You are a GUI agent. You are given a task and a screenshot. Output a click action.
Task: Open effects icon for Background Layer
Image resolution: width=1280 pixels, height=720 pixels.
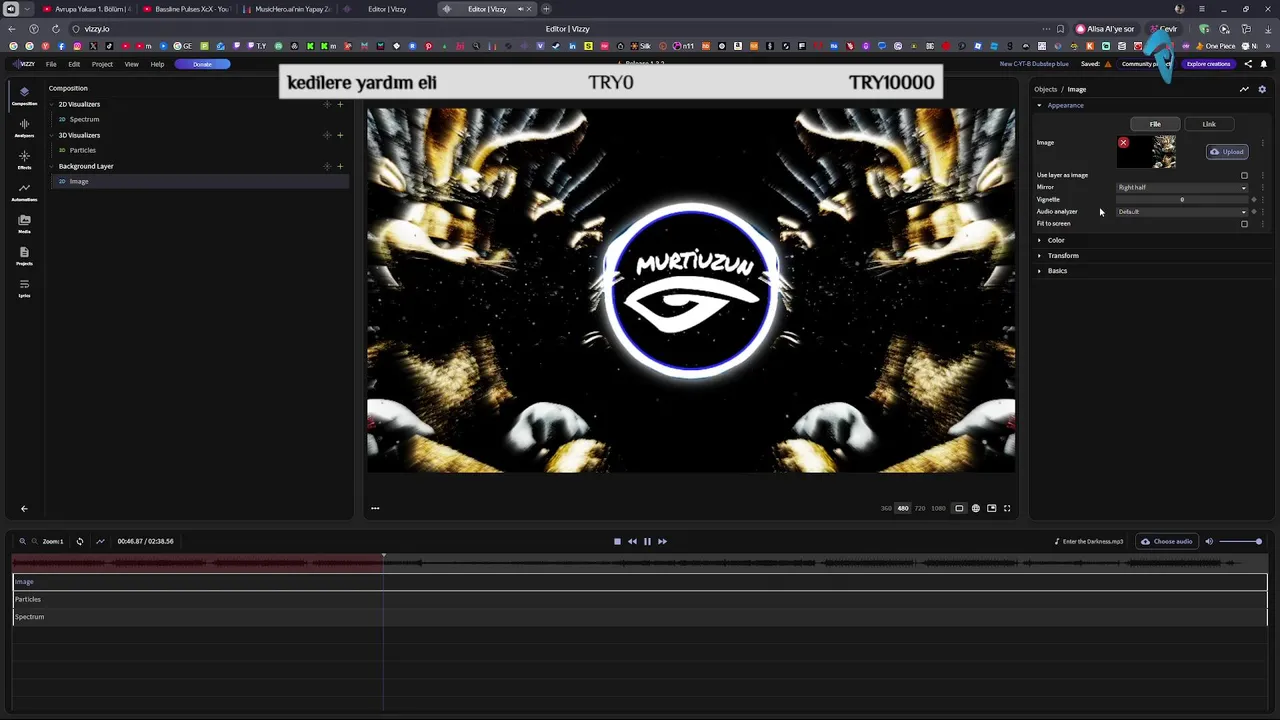327,166
